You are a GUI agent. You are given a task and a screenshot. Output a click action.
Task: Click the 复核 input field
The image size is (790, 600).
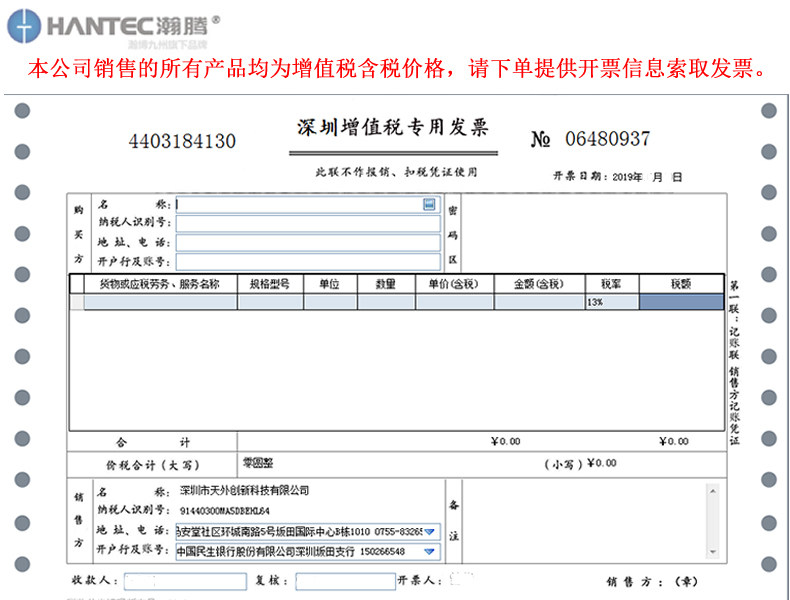click(x=346, y=581)
